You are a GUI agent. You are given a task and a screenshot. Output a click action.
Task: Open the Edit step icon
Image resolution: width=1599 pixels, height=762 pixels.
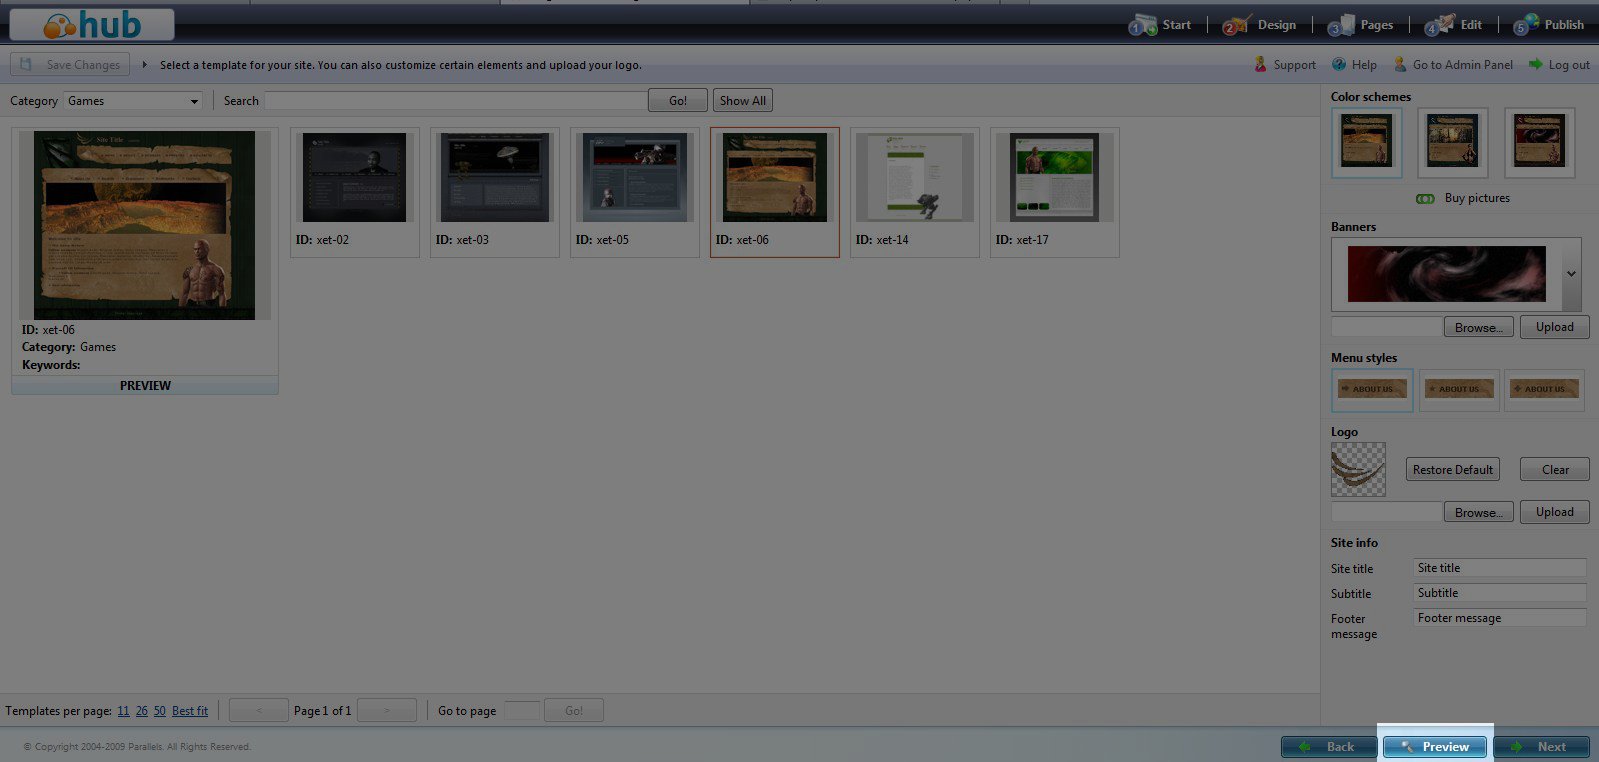pyautogui.click(x=1439, y=25)
